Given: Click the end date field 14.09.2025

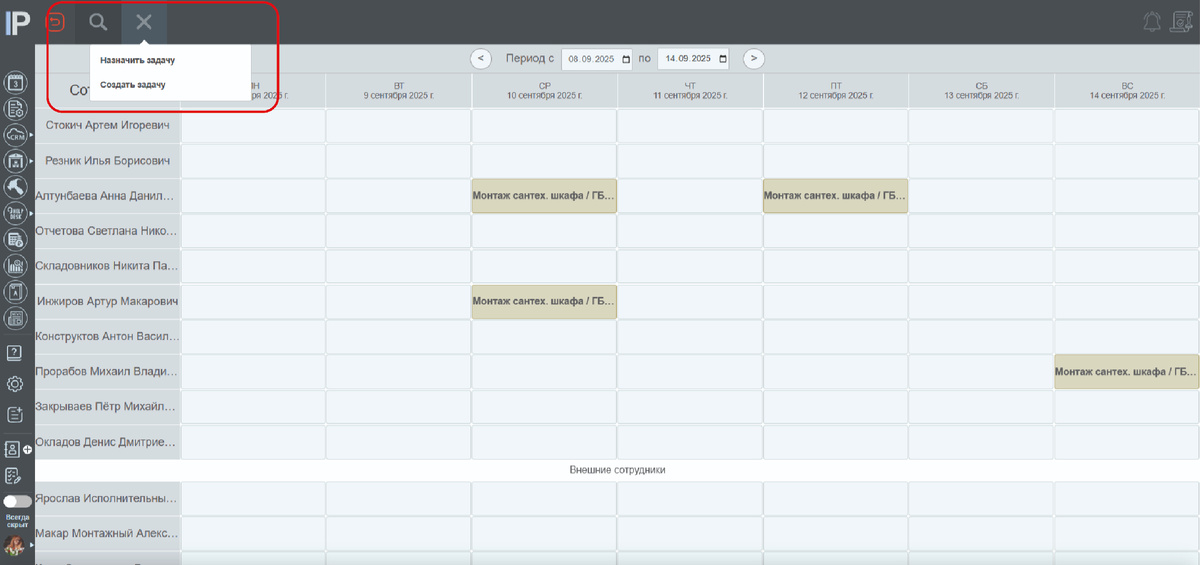Looking at the screenshot, I should 694,59.
